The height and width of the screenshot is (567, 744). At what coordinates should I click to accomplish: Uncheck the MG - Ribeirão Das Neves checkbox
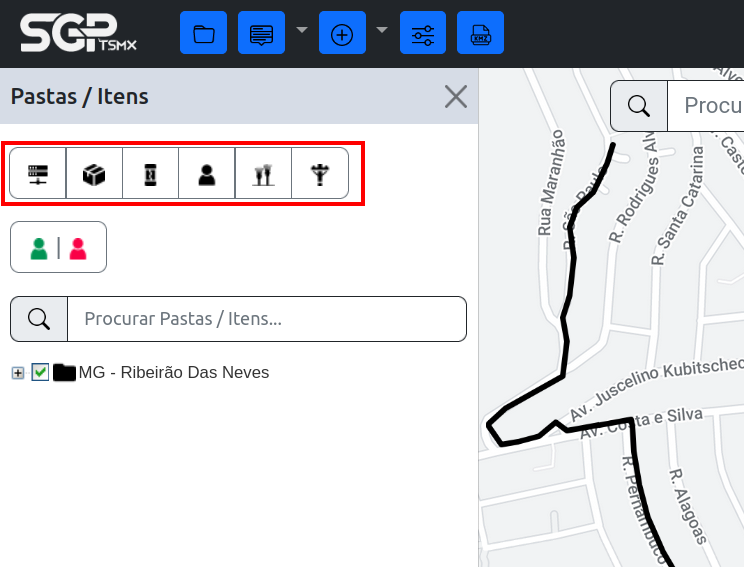tap(40, 372)
